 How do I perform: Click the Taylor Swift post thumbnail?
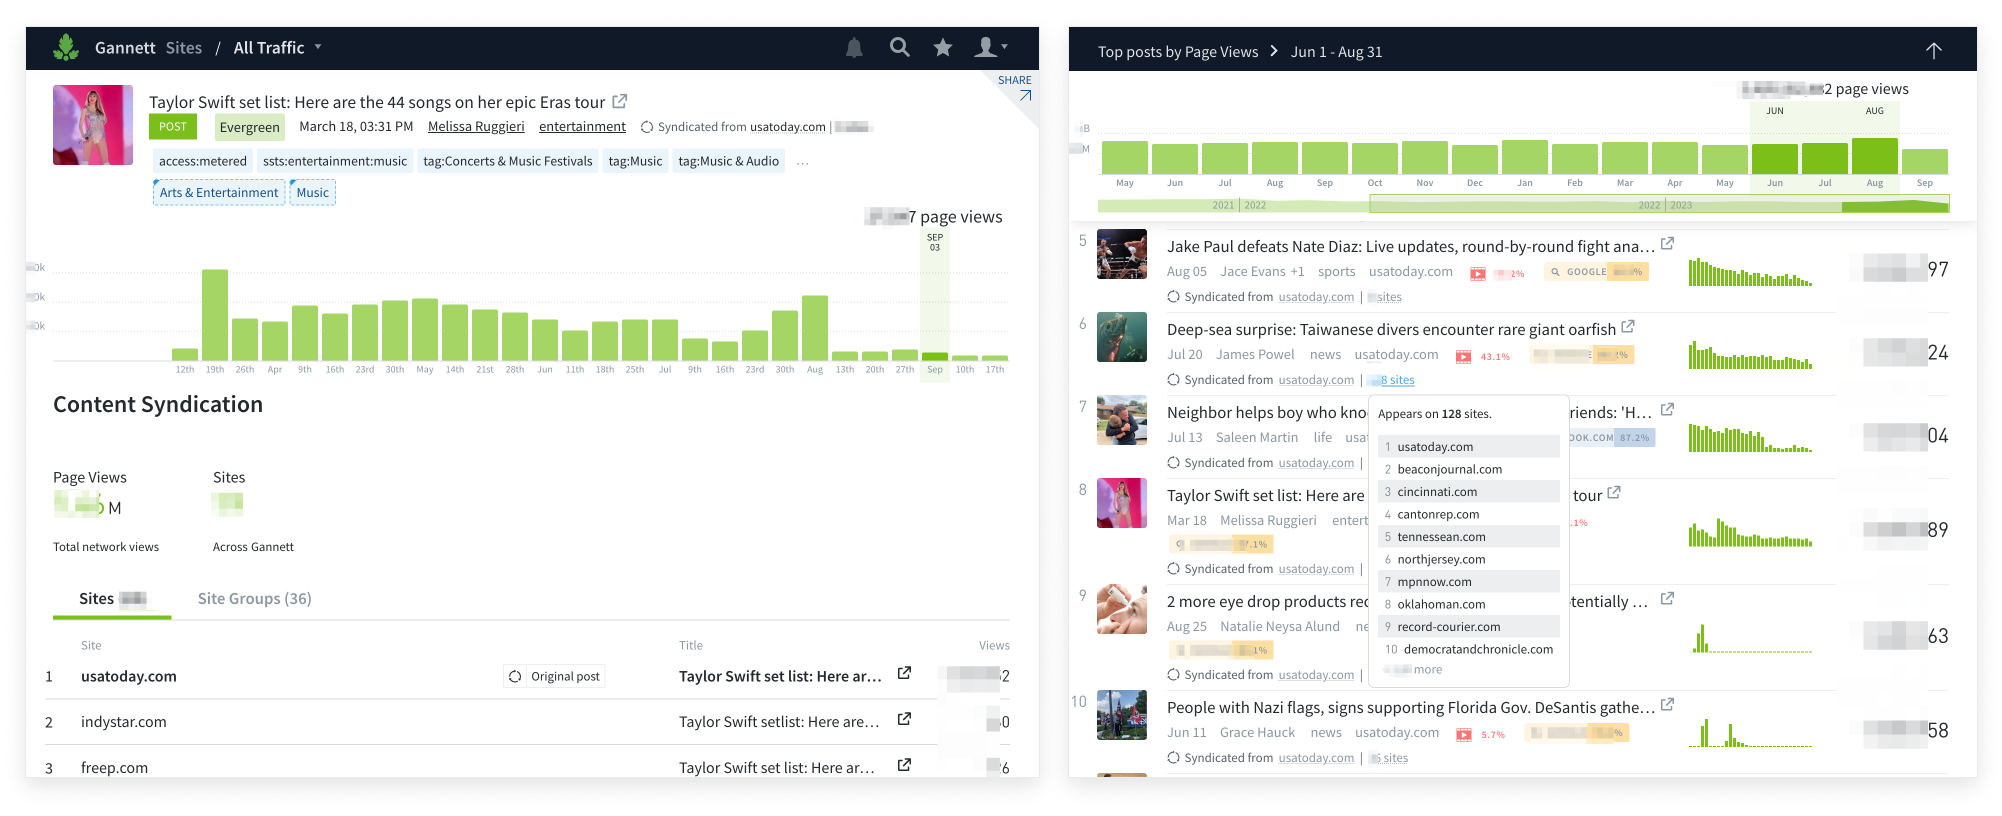tap(93, 125)
